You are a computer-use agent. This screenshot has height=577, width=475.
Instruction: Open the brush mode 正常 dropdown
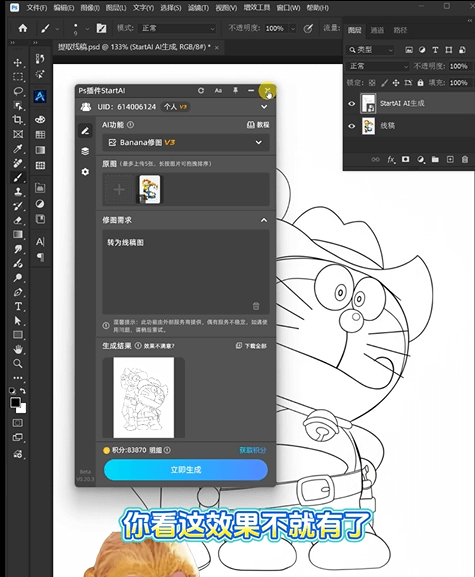tap(177, 28)
